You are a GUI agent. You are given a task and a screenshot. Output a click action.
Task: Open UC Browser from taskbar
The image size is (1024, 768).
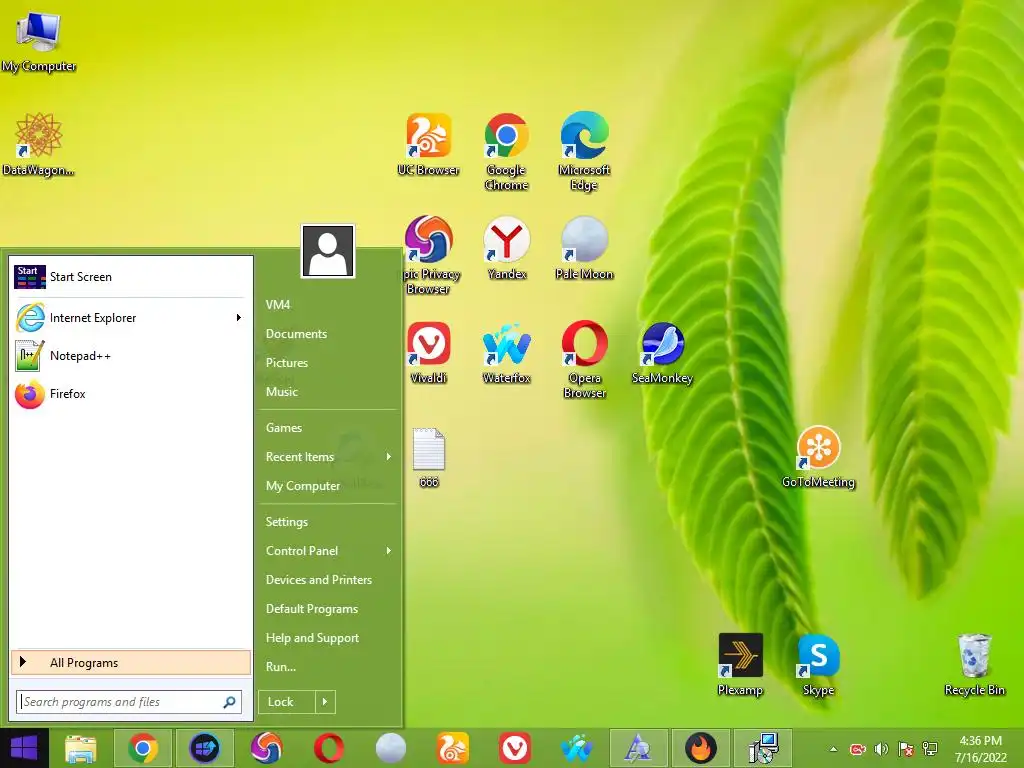pos(453,748)
